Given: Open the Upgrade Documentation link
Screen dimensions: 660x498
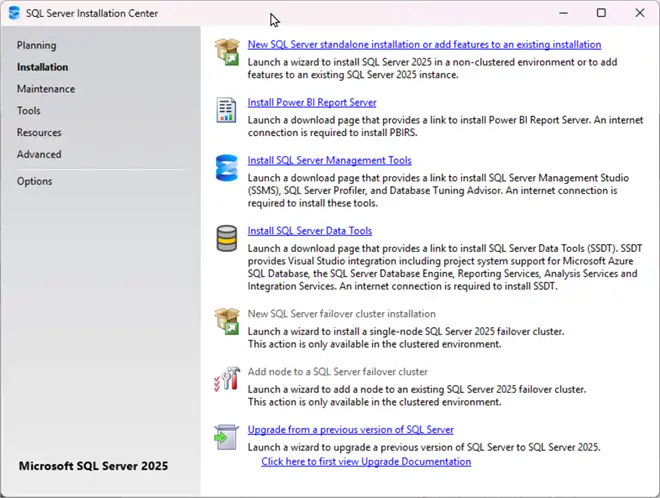Looking at the screenshot, I should (366, 462).
